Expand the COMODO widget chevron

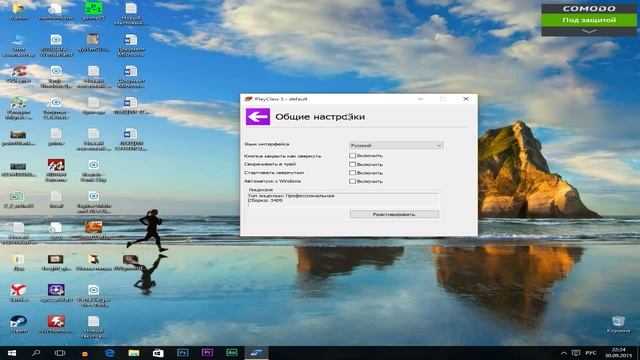pyautogui.click(x=589, y=31)
